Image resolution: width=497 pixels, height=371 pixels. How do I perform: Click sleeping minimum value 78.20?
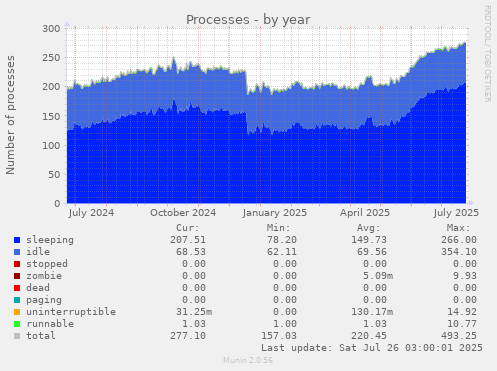pos(282,240)
